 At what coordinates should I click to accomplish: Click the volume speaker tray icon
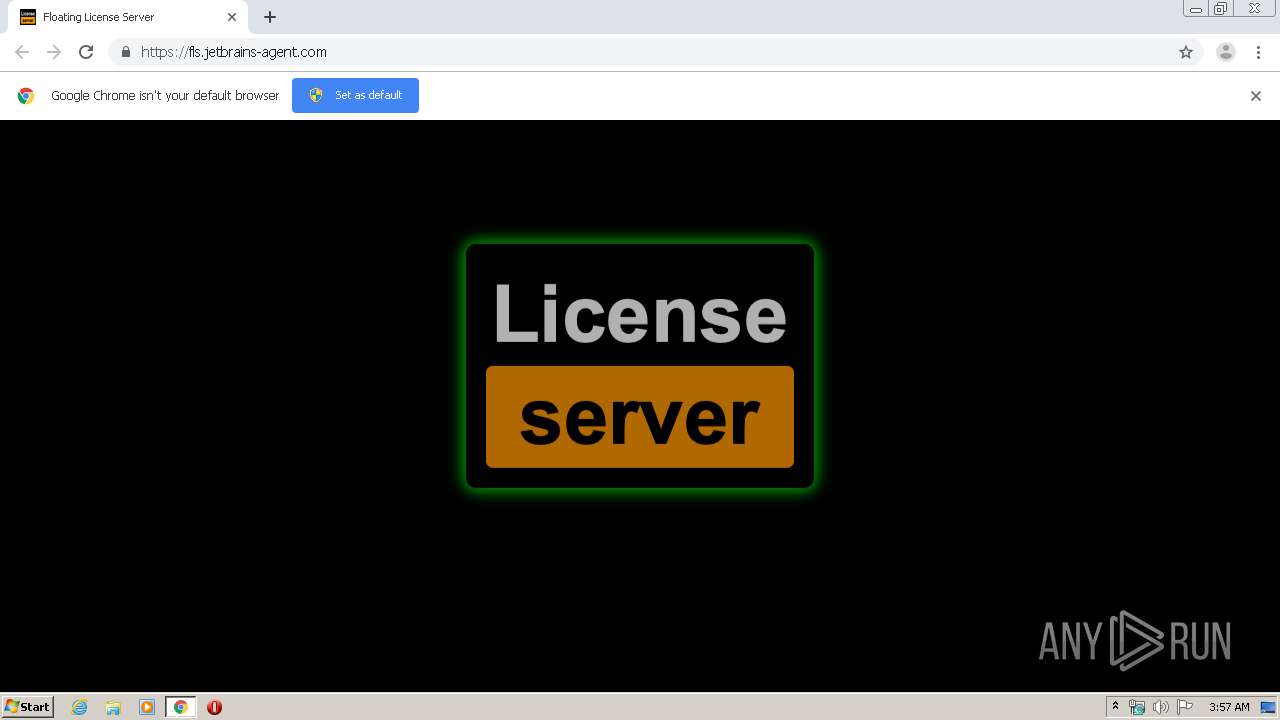1161,707
